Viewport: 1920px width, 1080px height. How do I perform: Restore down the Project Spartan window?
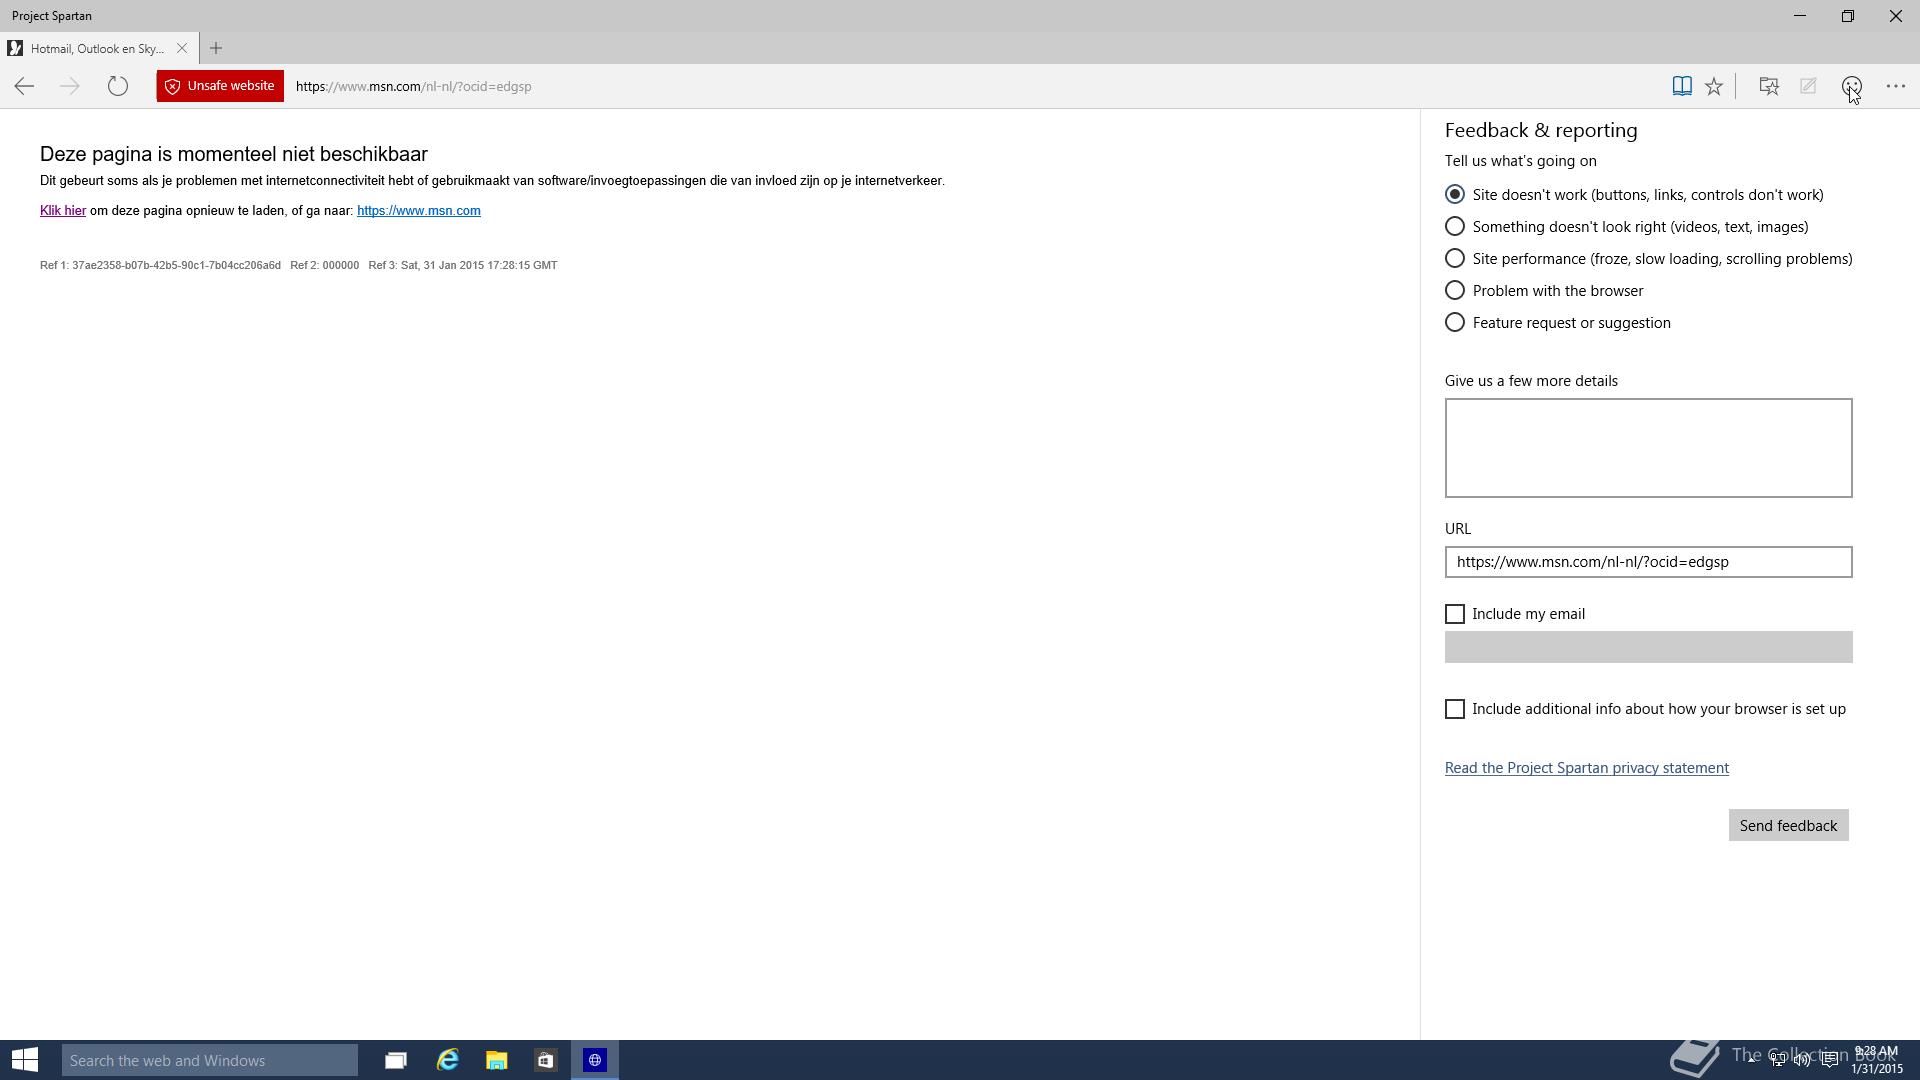[x=1848, y=16]
